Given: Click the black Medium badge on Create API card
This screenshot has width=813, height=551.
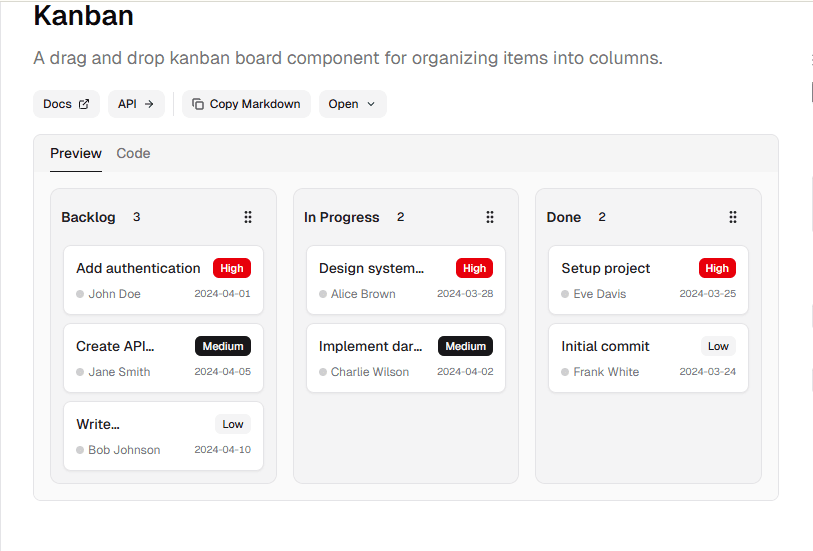Looking at the screenshot, I should pyautogui.click(x=223, y=346).
